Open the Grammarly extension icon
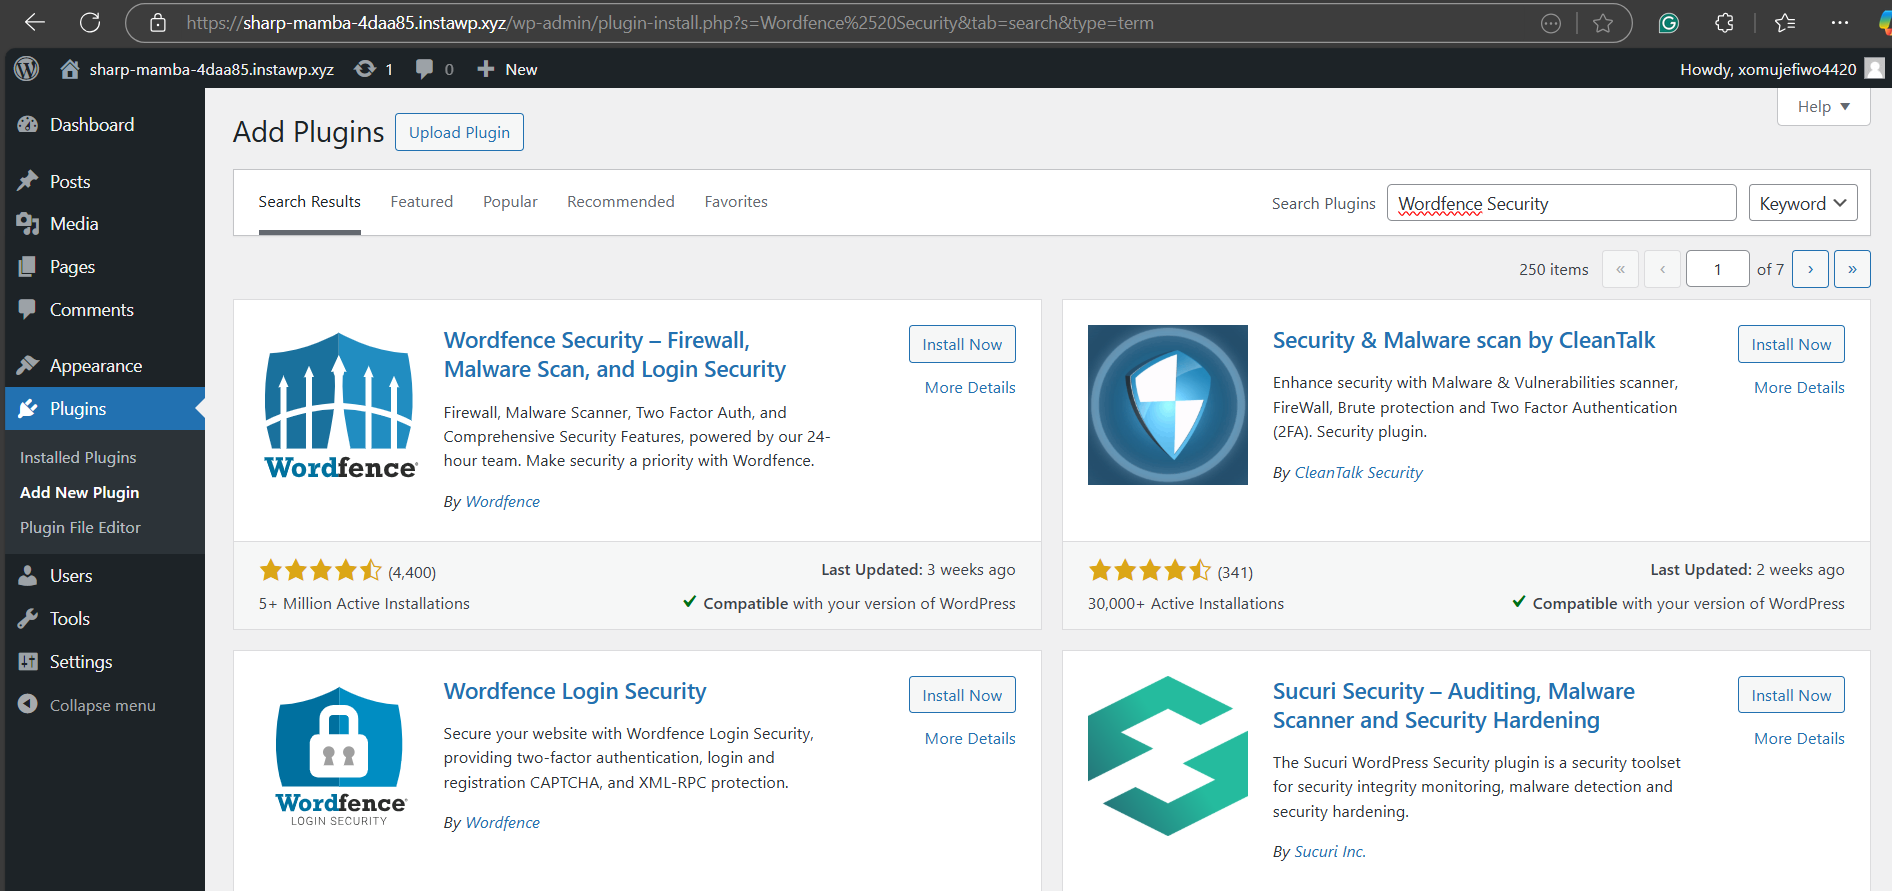The height and width of the screenshot is (891, 1892). pos(1668,23)
